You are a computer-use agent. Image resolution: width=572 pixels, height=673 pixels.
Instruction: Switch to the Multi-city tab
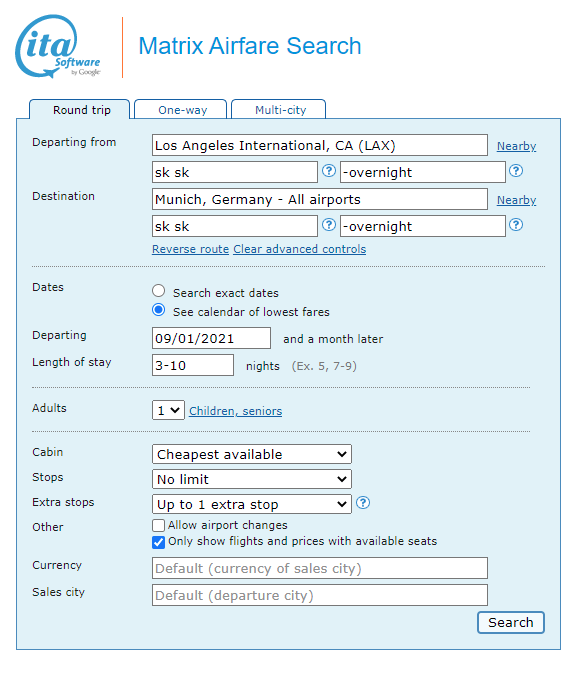[278, 109]
